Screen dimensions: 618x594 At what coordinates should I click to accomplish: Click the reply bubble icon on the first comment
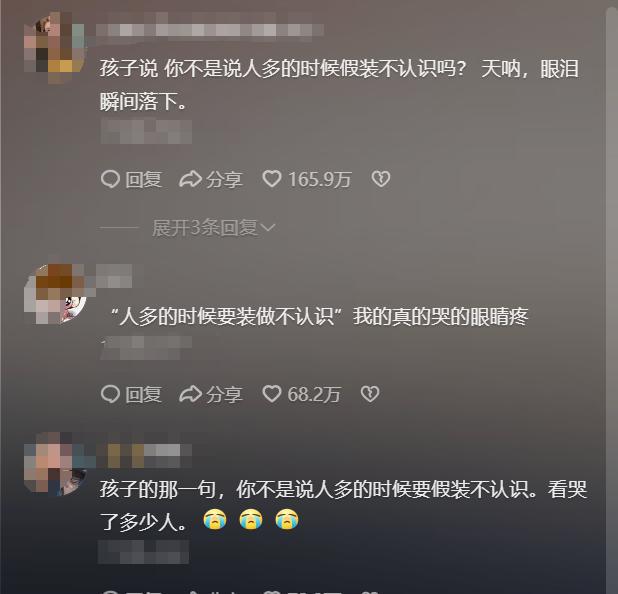(x=110, y=179)
